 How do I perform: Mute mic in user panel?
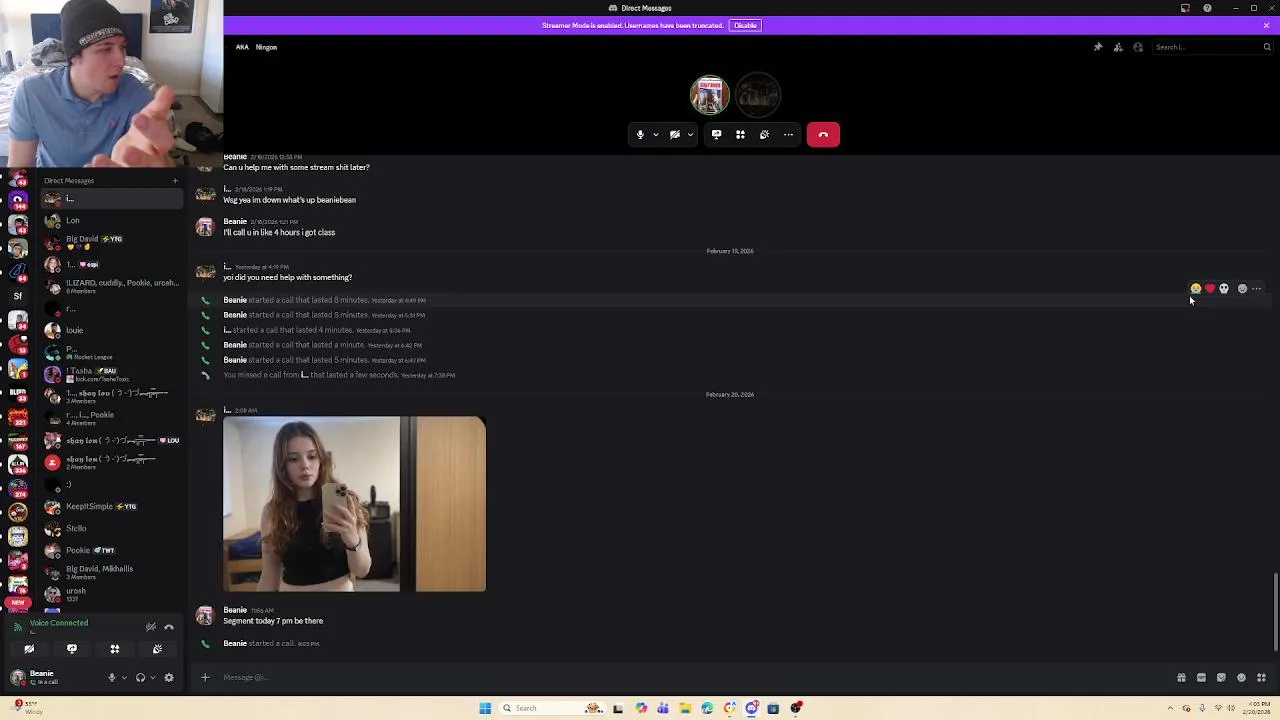coord(112,678)
